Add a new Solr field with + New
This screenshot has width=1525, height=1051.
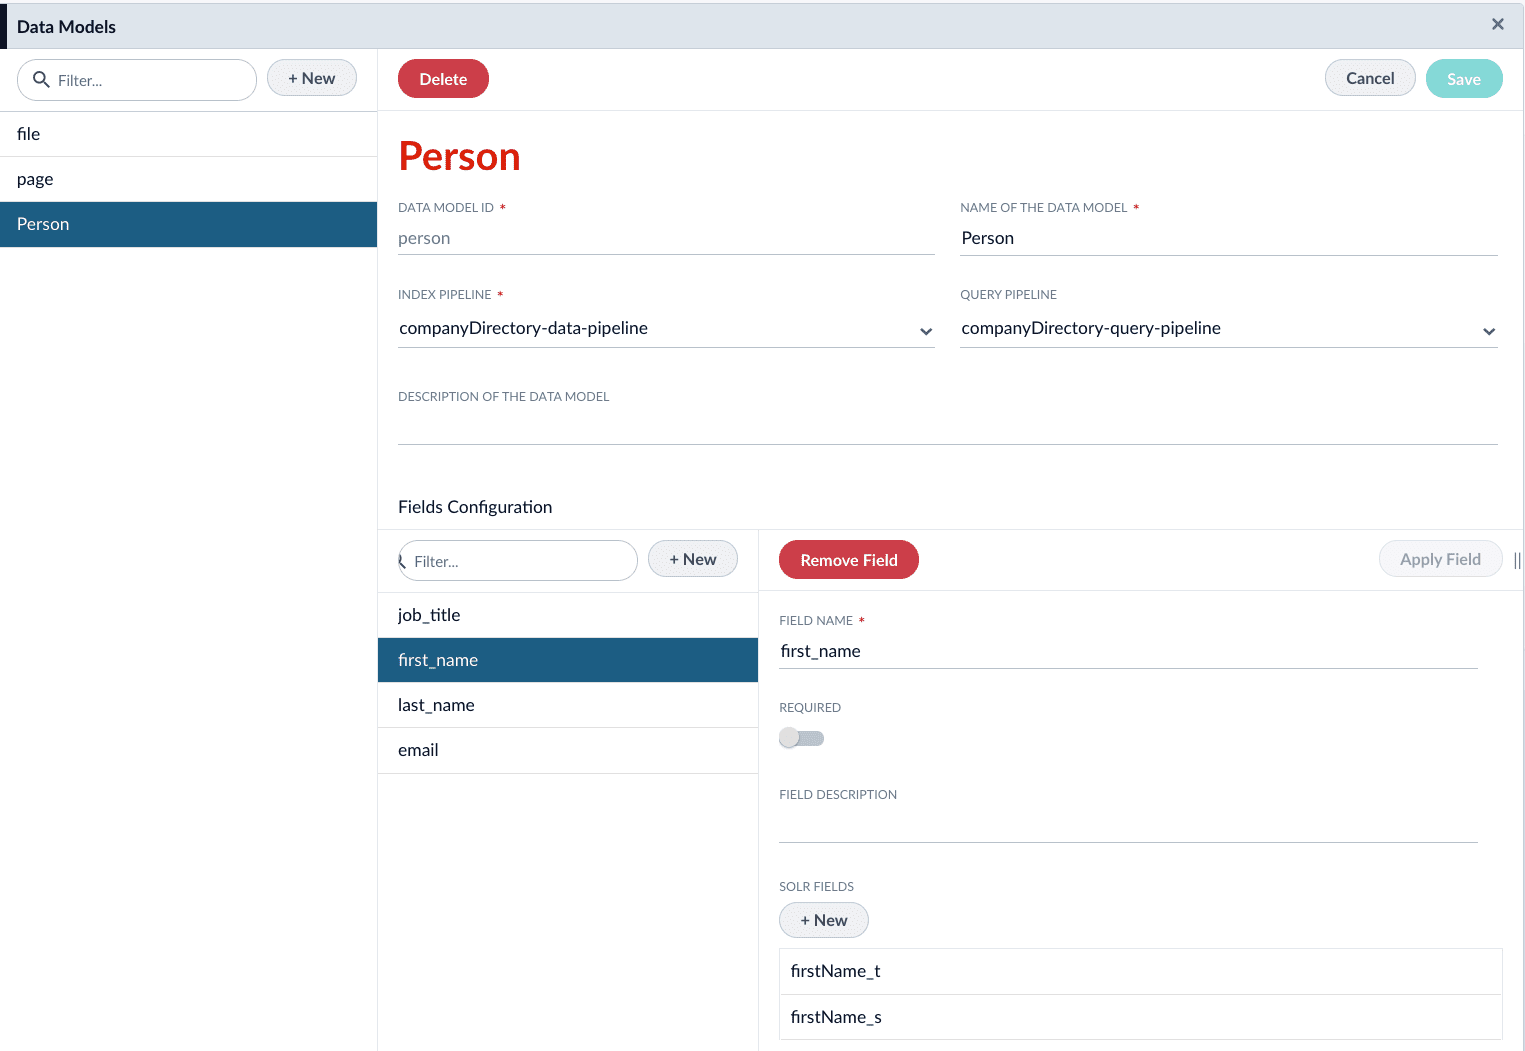tap(823, 919)
